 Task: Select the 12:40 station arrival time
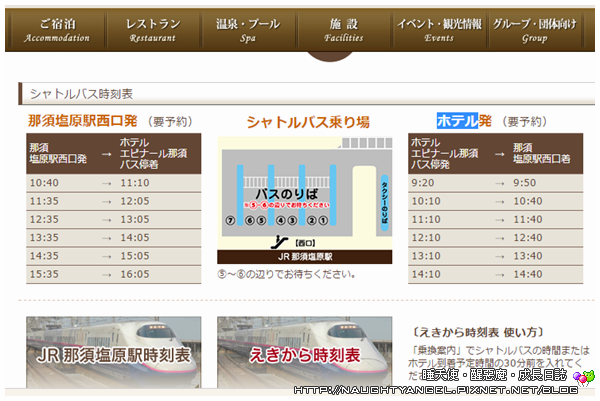coord(528,238)
